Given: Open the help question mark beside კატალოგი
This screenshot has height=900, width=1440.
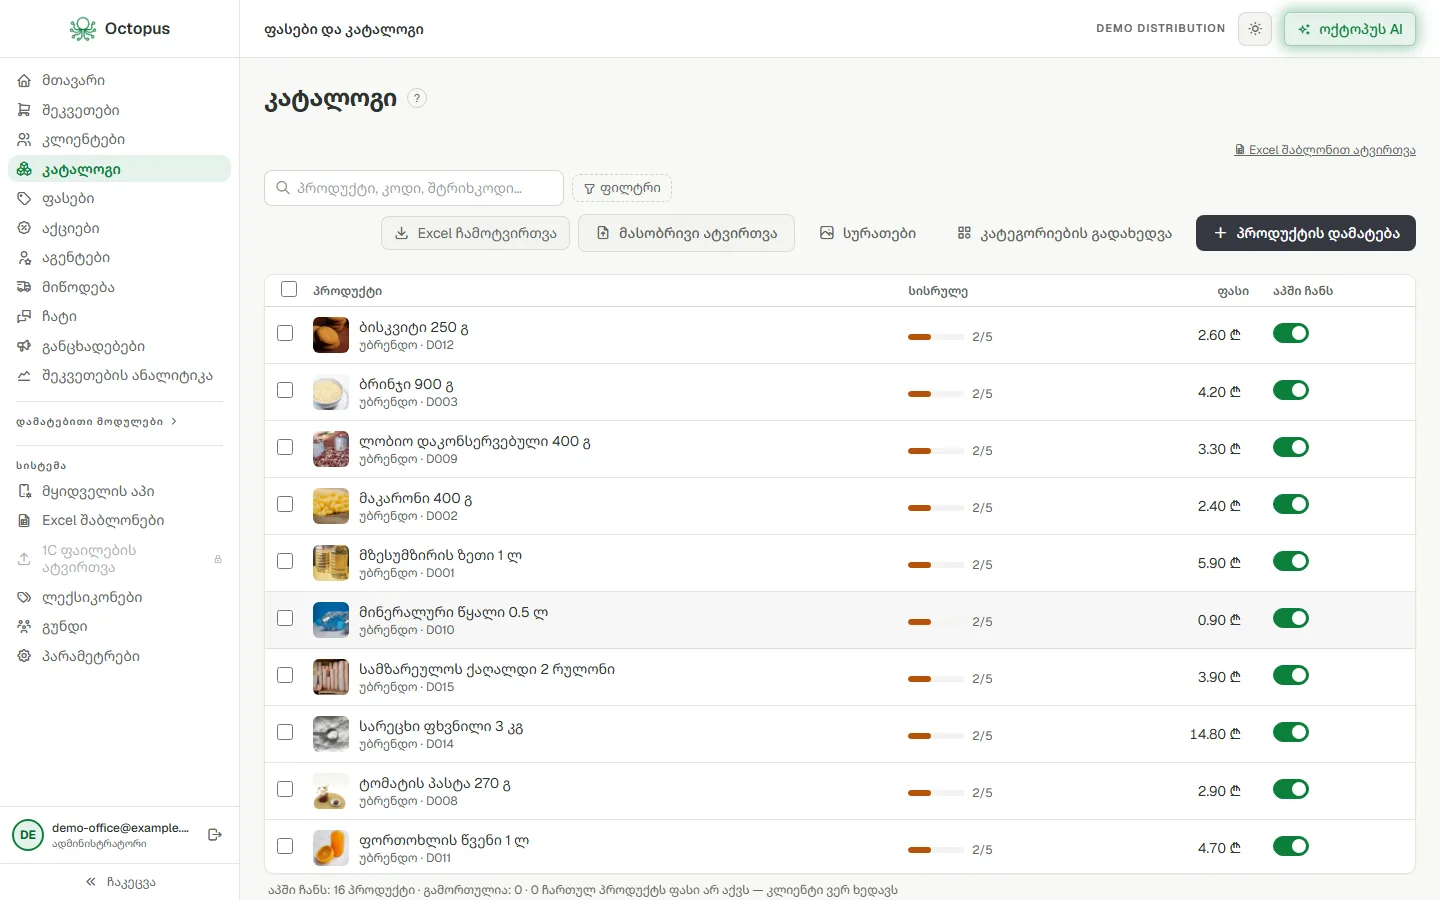Looking at the screenshot, I should pos(417,98).
